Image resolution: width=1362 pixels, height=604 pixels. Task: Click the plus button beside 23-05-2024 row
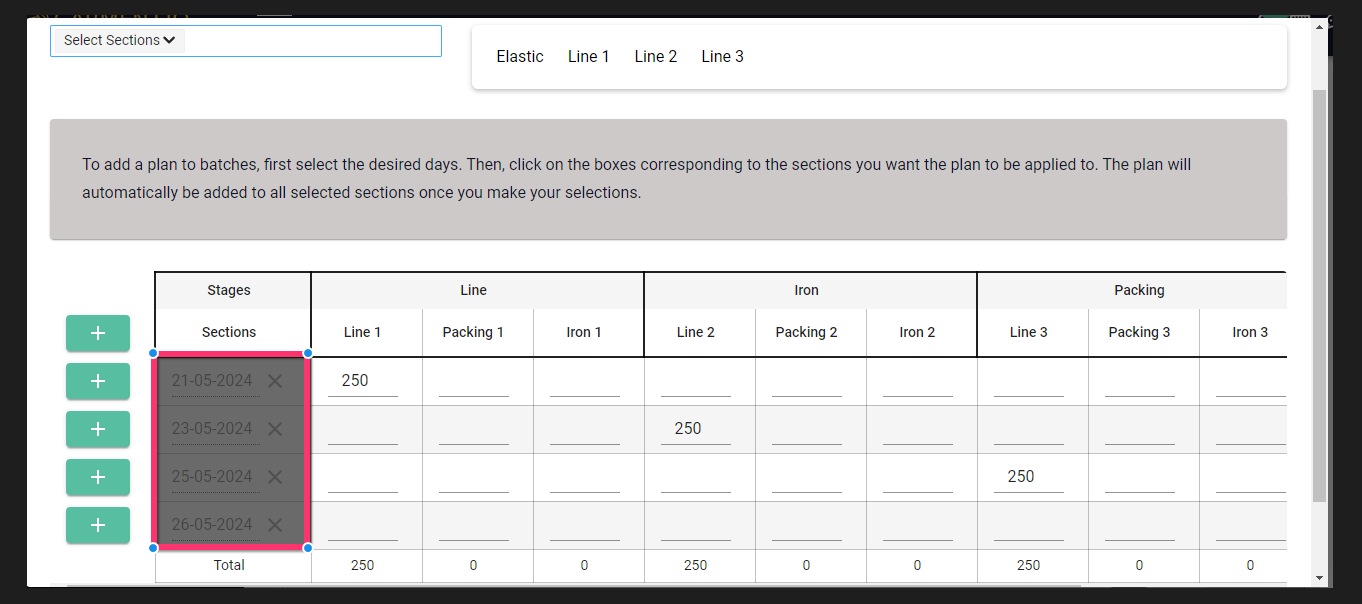[x=98, y=429]
